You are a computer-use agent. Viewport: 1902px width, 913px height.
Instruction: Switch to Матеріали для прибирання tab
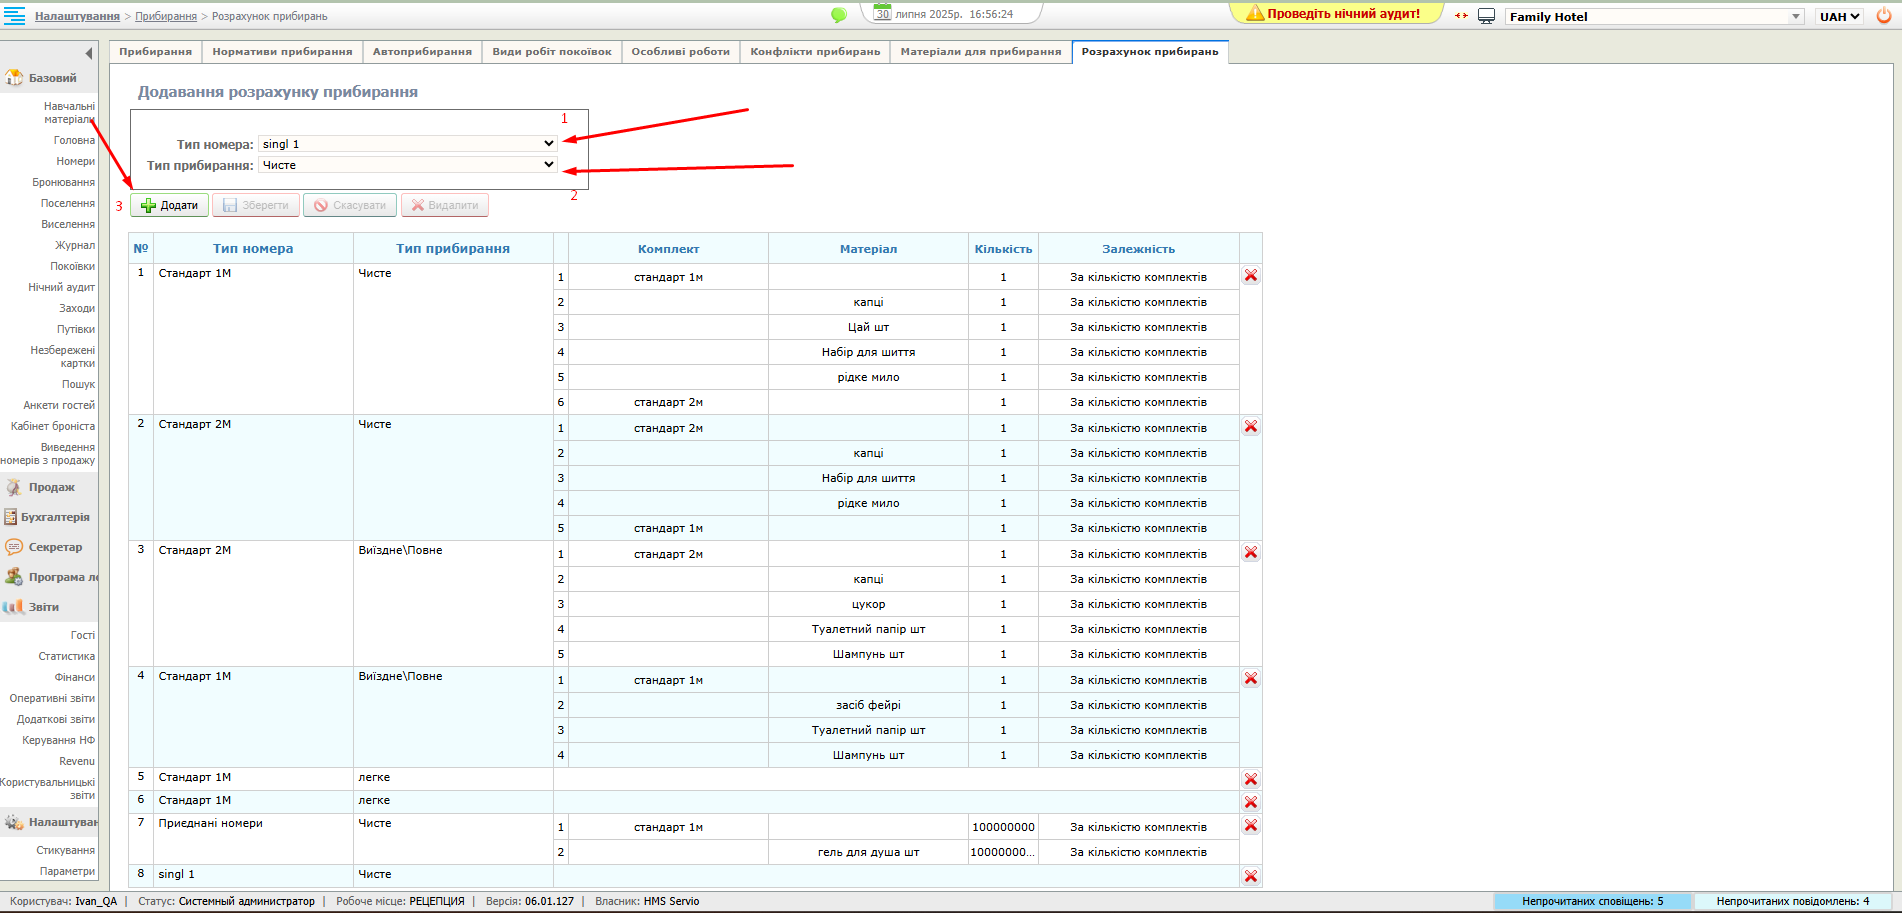point(980,52)
